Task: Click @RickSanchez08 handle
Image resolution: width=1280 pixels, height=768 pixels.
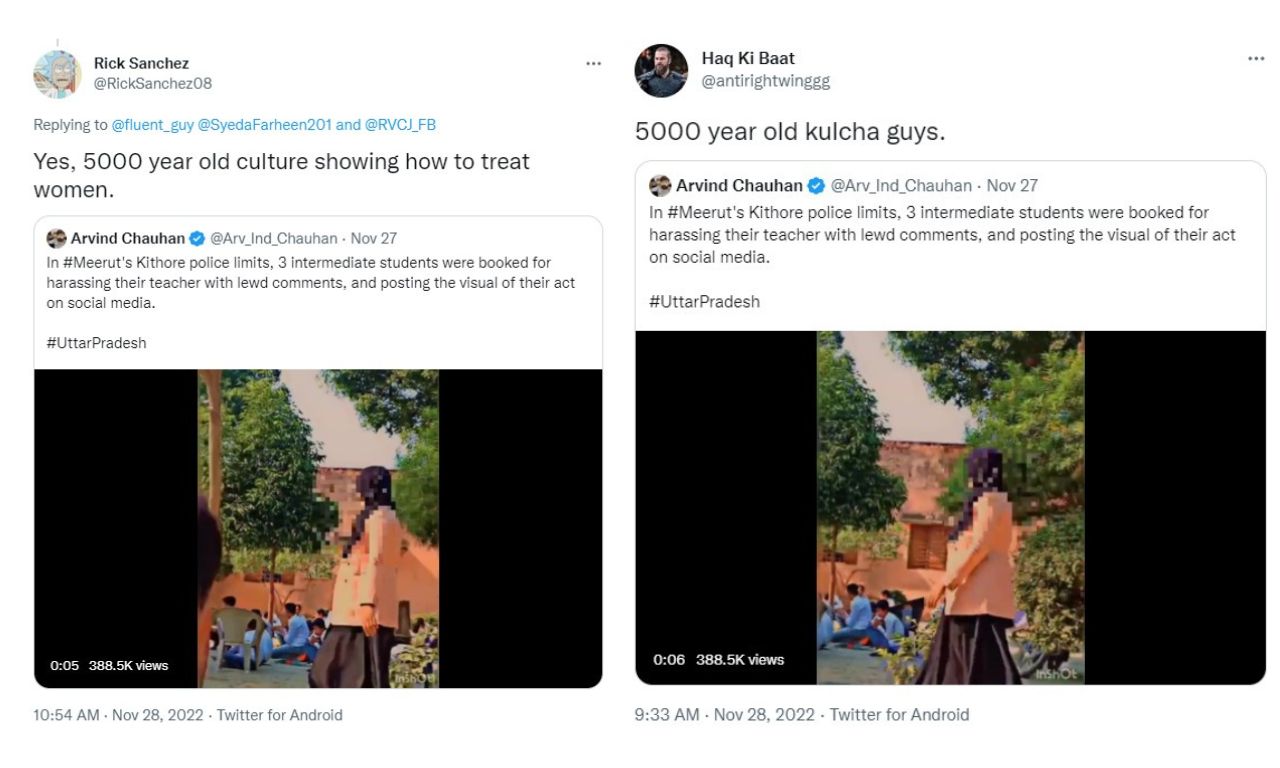Action: pyautogui.click(x=152, y=84)
